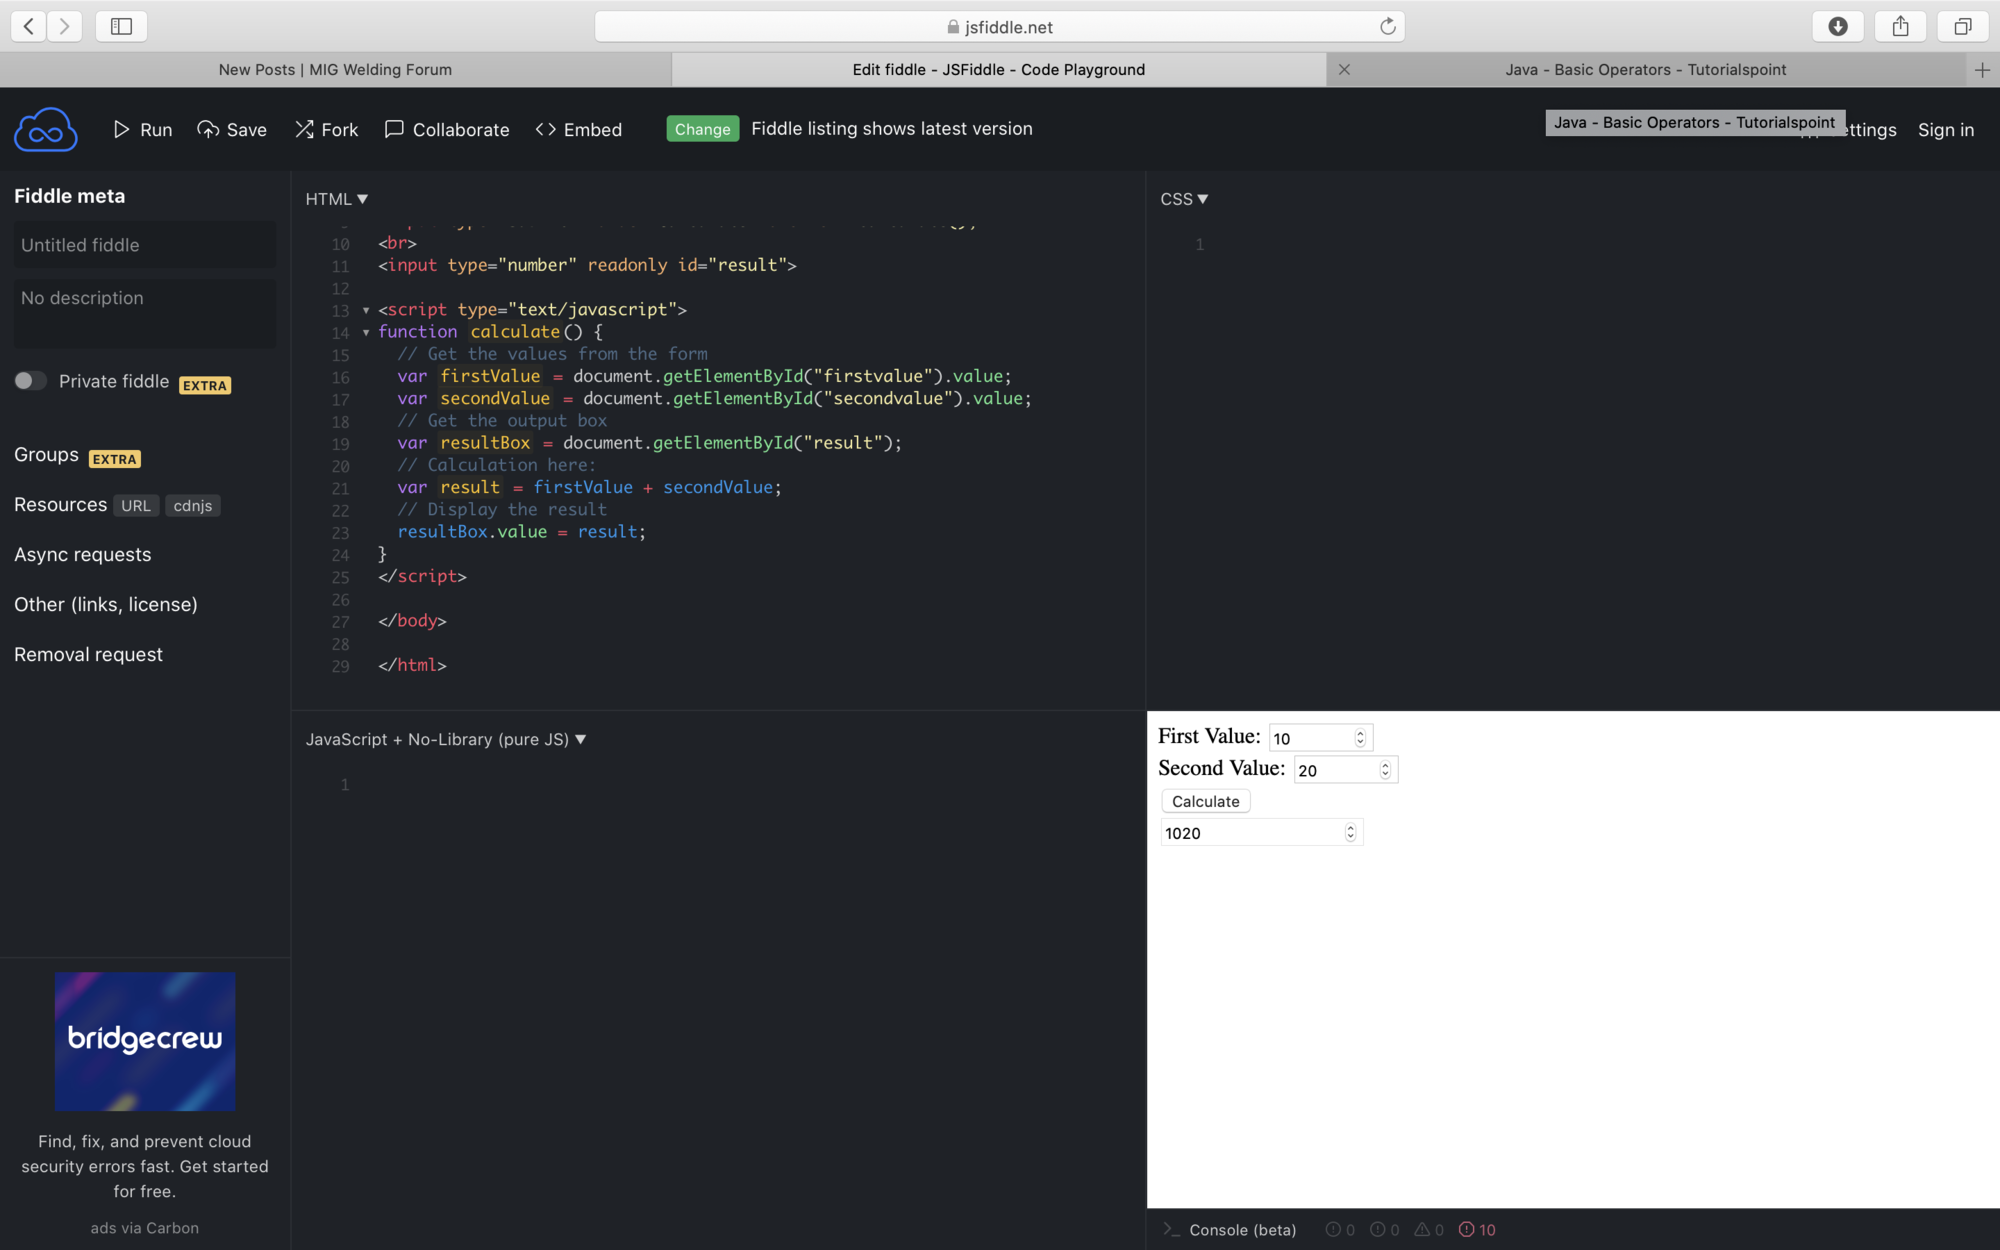This screenshot has width=2000, height=1250.
Task: Save the fiddle
Action: coord(232,129)
